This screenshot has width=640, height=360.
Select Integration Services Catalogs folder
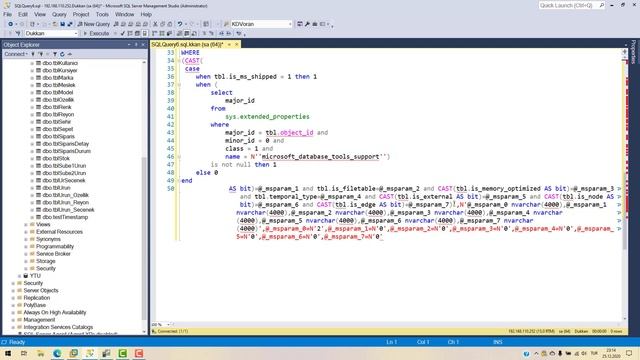pyautogui.click(x=58, y=327)
